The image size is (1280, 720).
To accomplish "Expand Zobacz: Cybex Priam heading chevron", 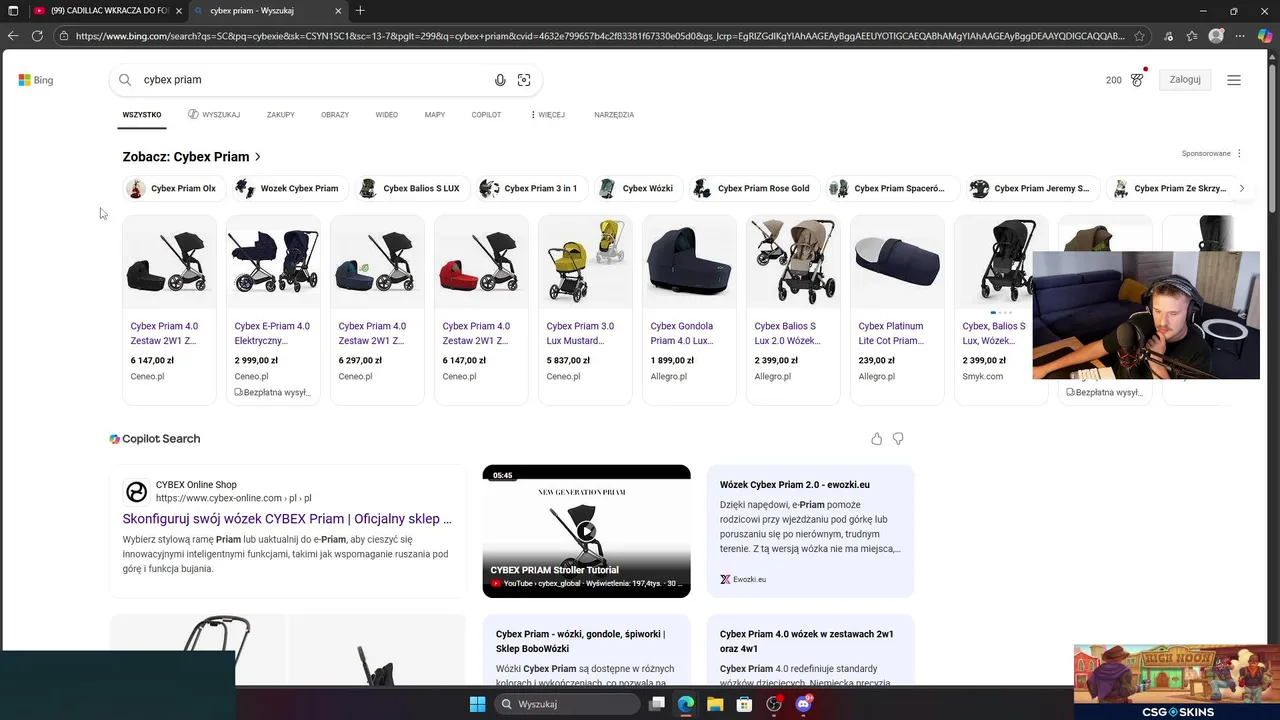I will [258, 157].
